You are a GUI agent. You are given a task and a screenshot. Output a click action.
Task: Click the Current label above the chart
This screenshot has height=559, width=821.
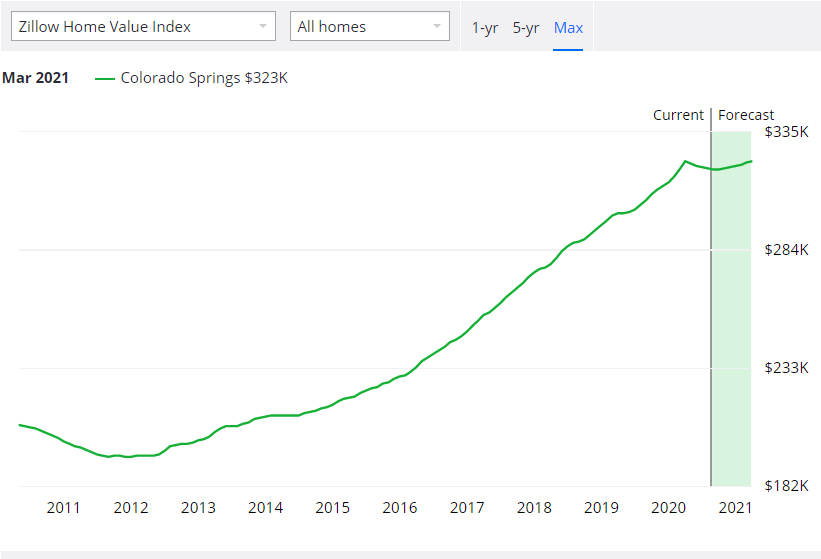[678, 115]
